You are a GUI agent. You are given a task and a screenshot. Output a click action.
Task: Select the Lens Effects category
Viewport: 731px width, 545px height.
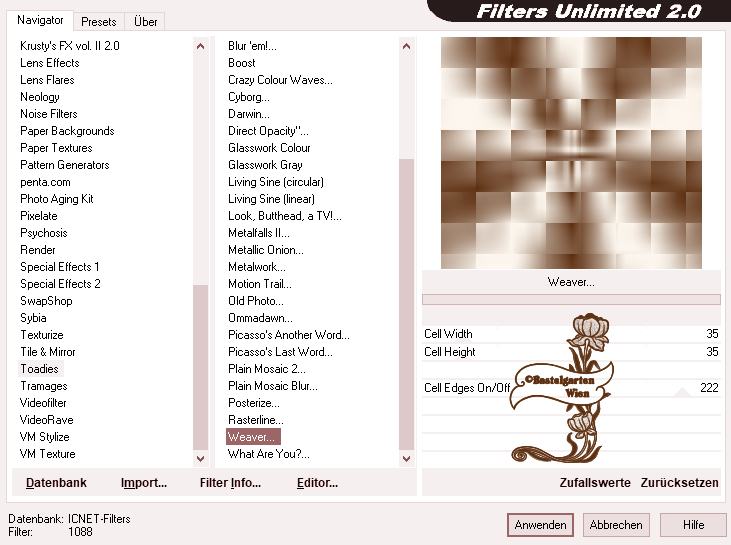[50, 63]
